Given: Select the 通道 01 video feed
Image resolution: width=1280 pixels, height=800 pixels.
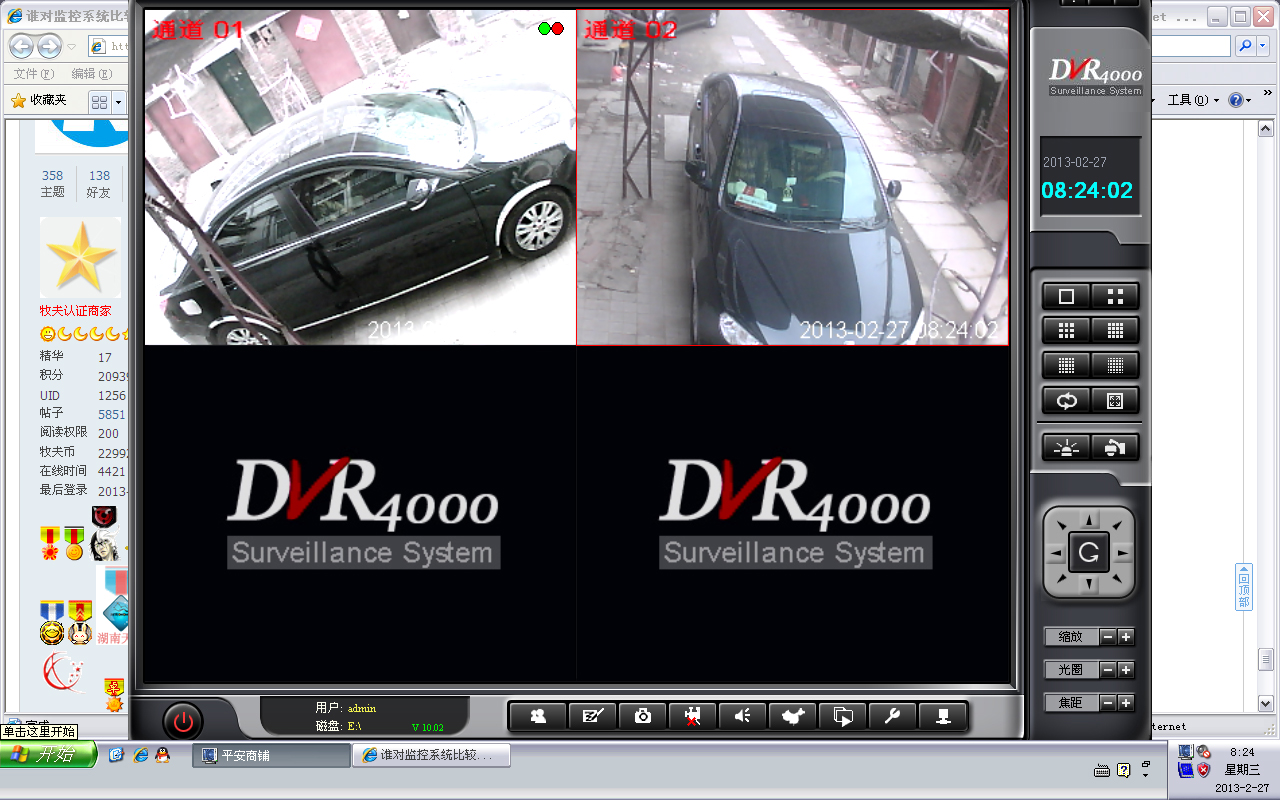Looking at the screenshot, I should click(x=360, y=178).
